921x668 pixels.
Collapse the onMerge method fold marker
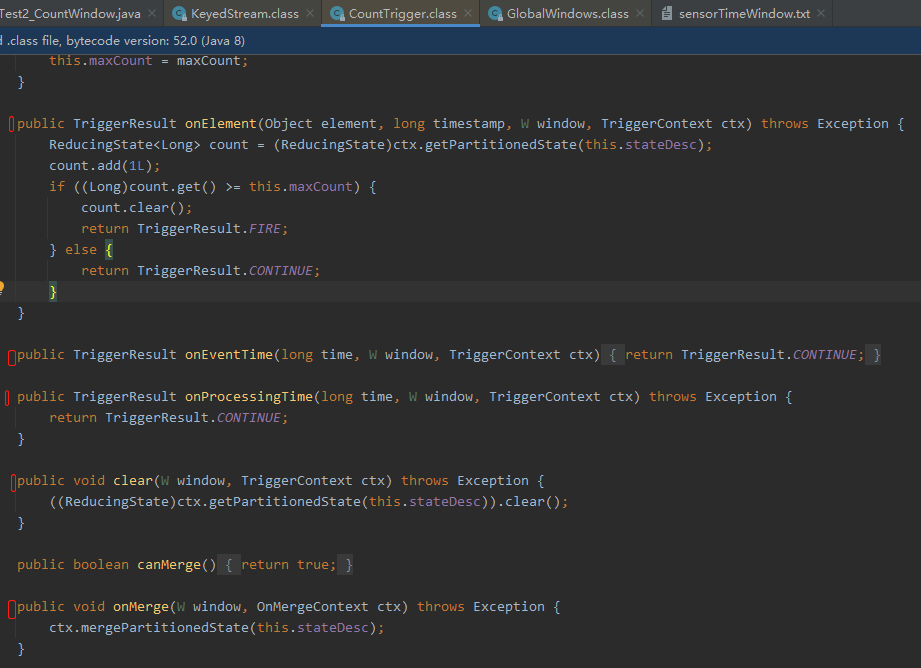(12, 609)
